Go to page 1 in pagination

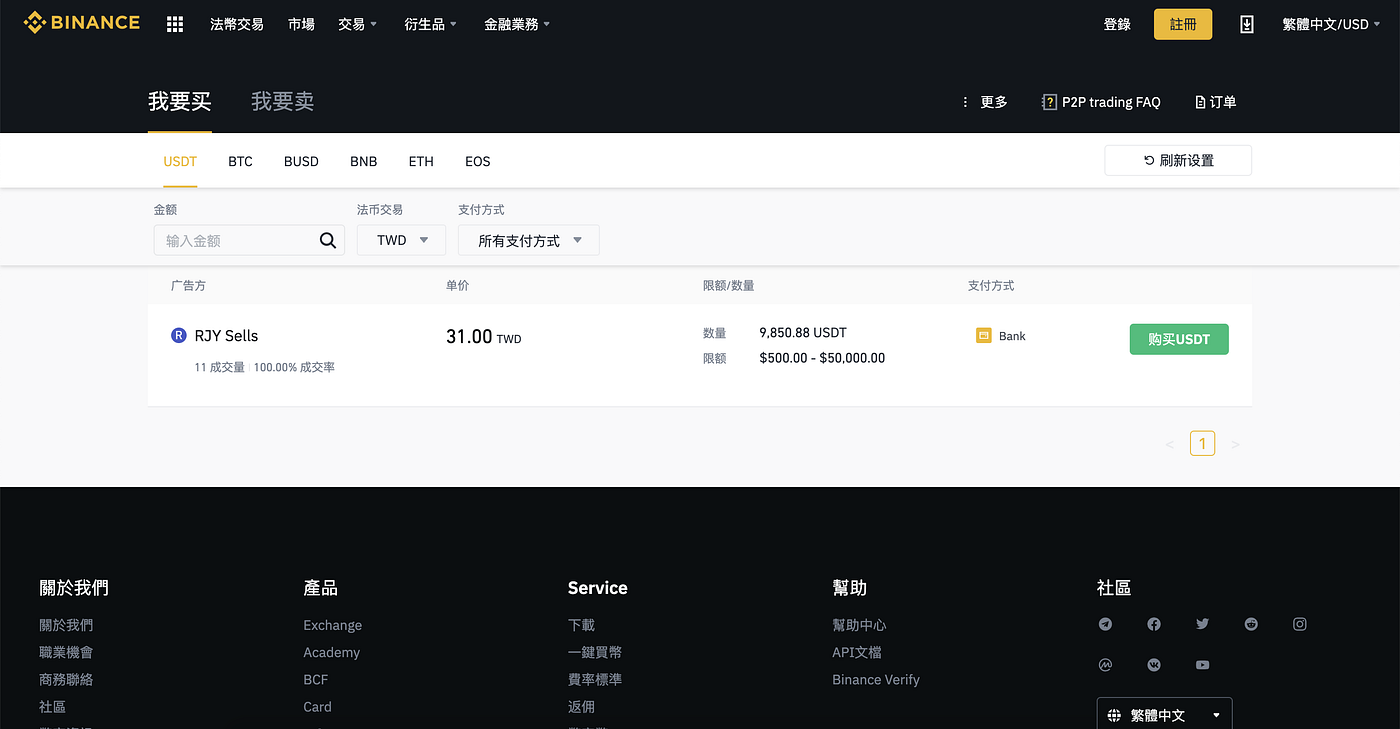point(1202,444)
